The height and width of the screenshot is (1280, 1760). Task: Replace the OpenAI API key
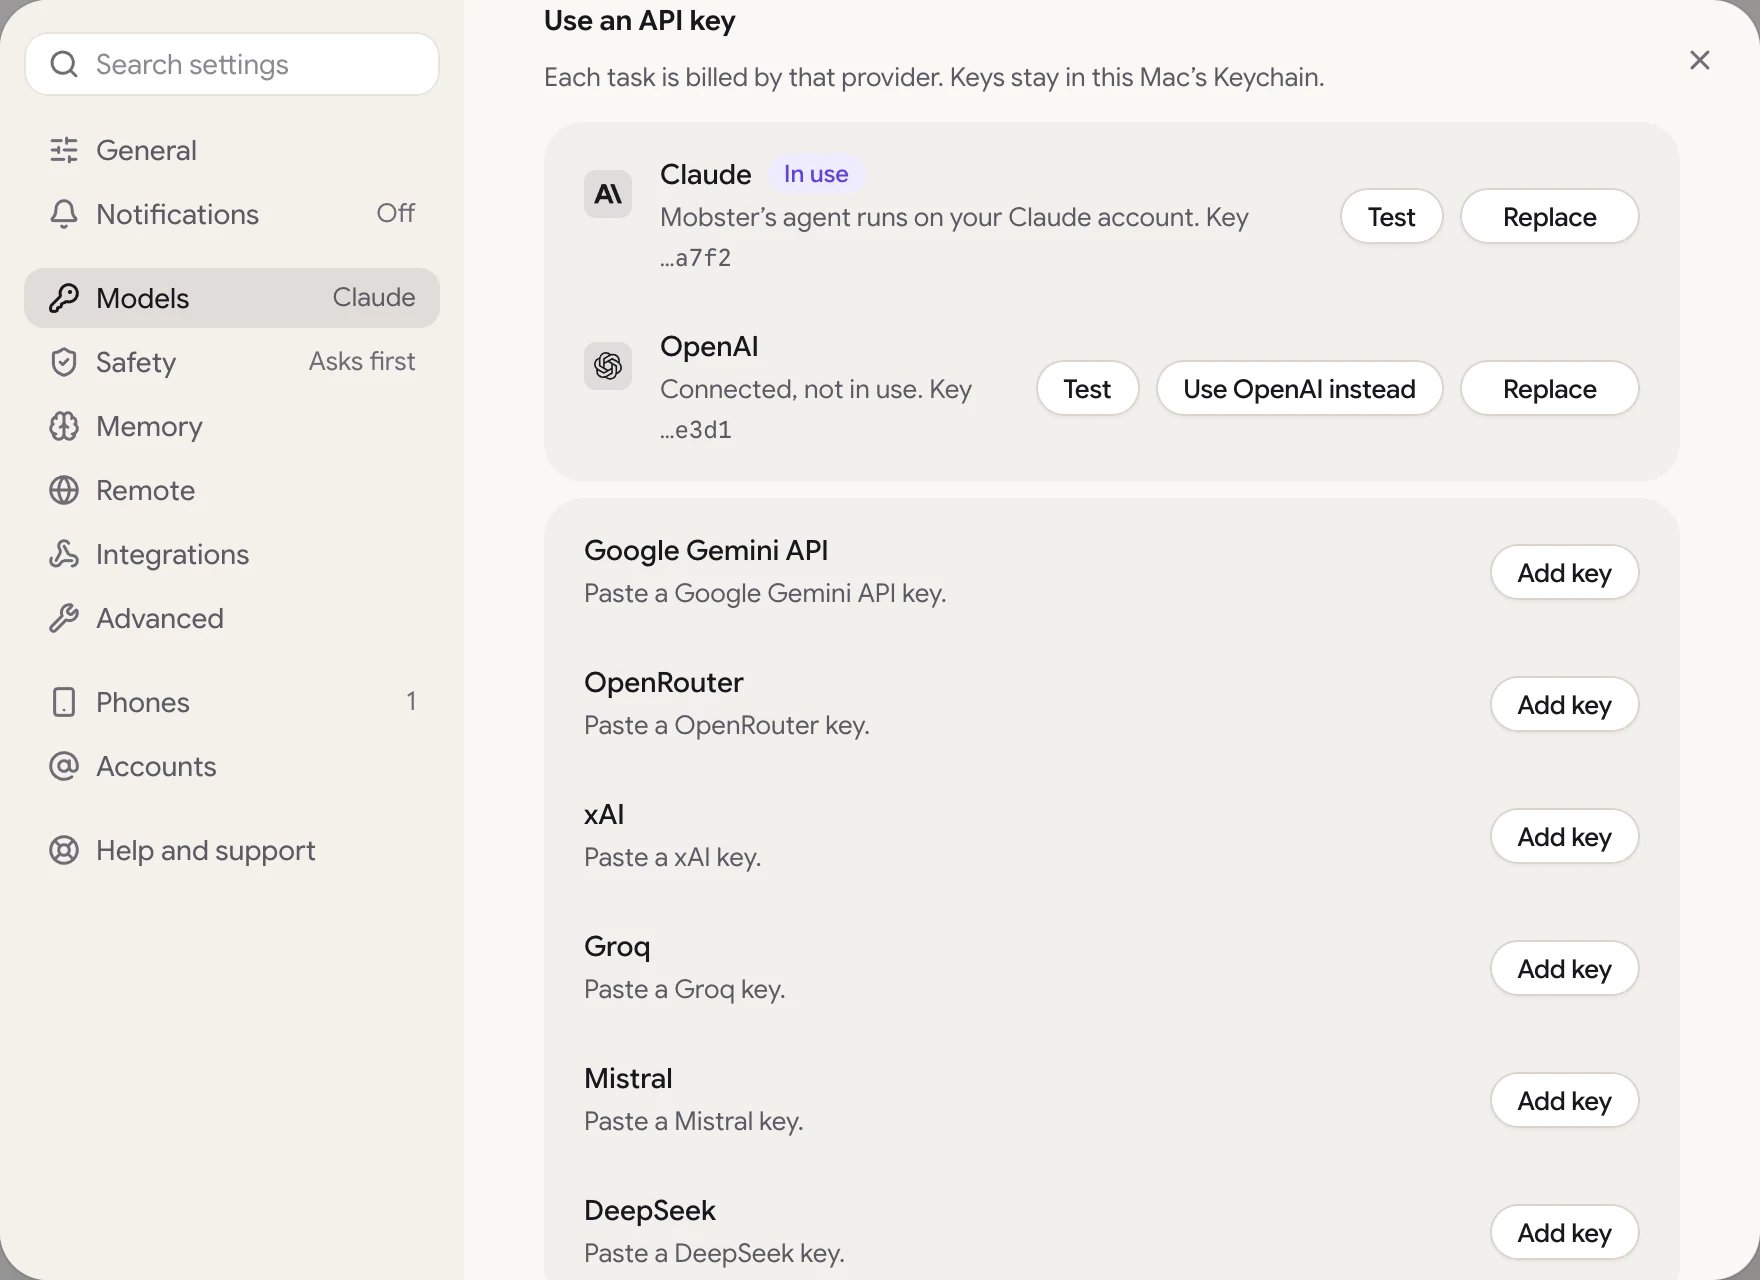coord(1550,388)
